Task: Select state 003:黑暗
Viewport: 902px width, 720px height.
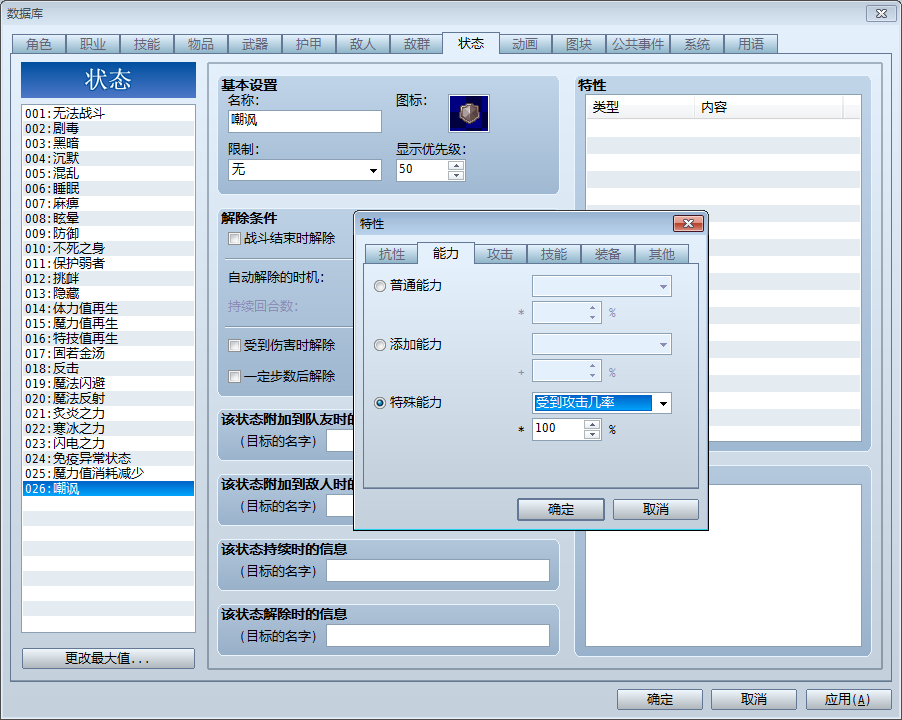Action: [x=108, y=143]
